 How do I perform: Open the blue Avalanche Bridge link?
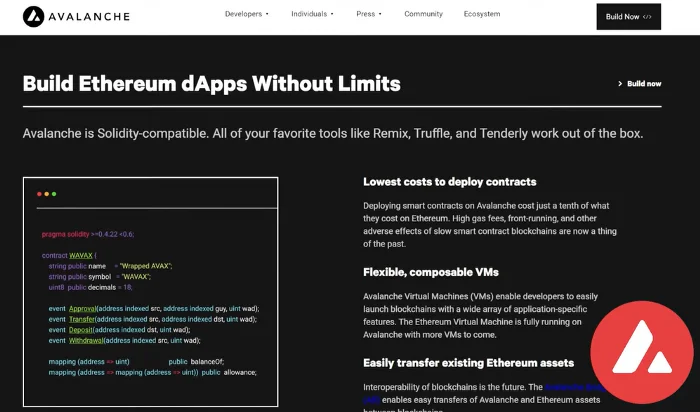pyautogui.click(x=574, y=387)
